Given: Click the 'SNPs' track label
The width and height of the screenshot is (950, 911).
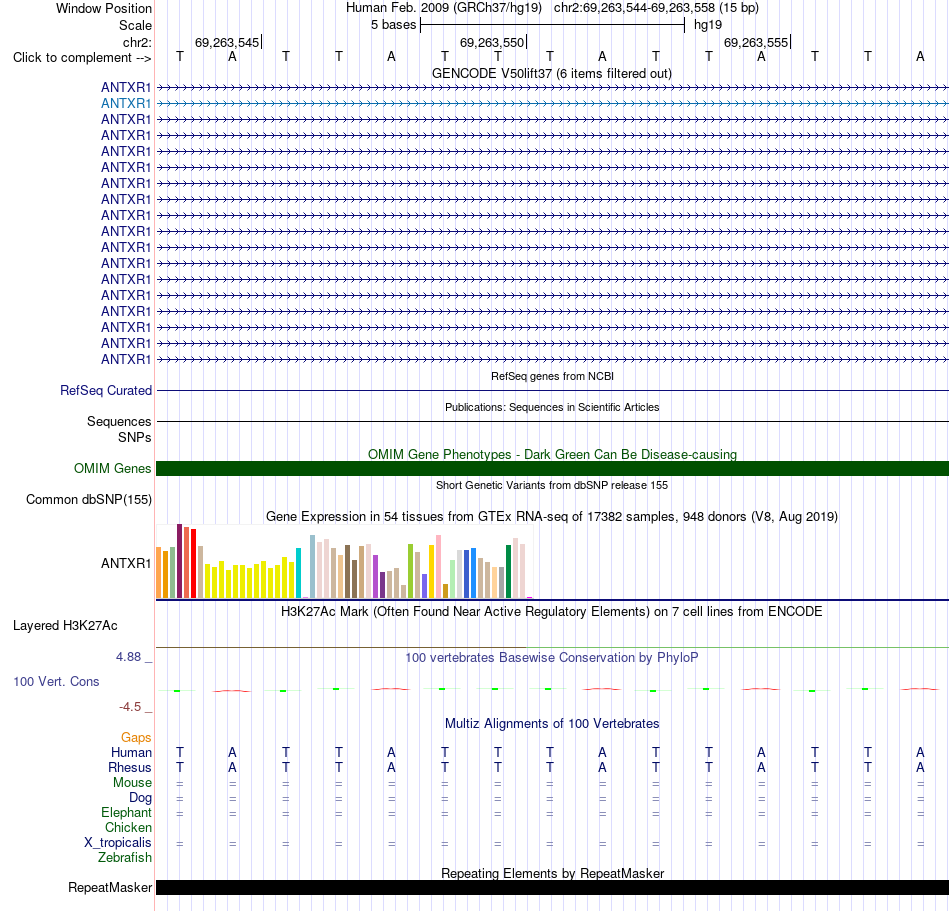Looking at the screenshot, I should [x=135, y=437].
